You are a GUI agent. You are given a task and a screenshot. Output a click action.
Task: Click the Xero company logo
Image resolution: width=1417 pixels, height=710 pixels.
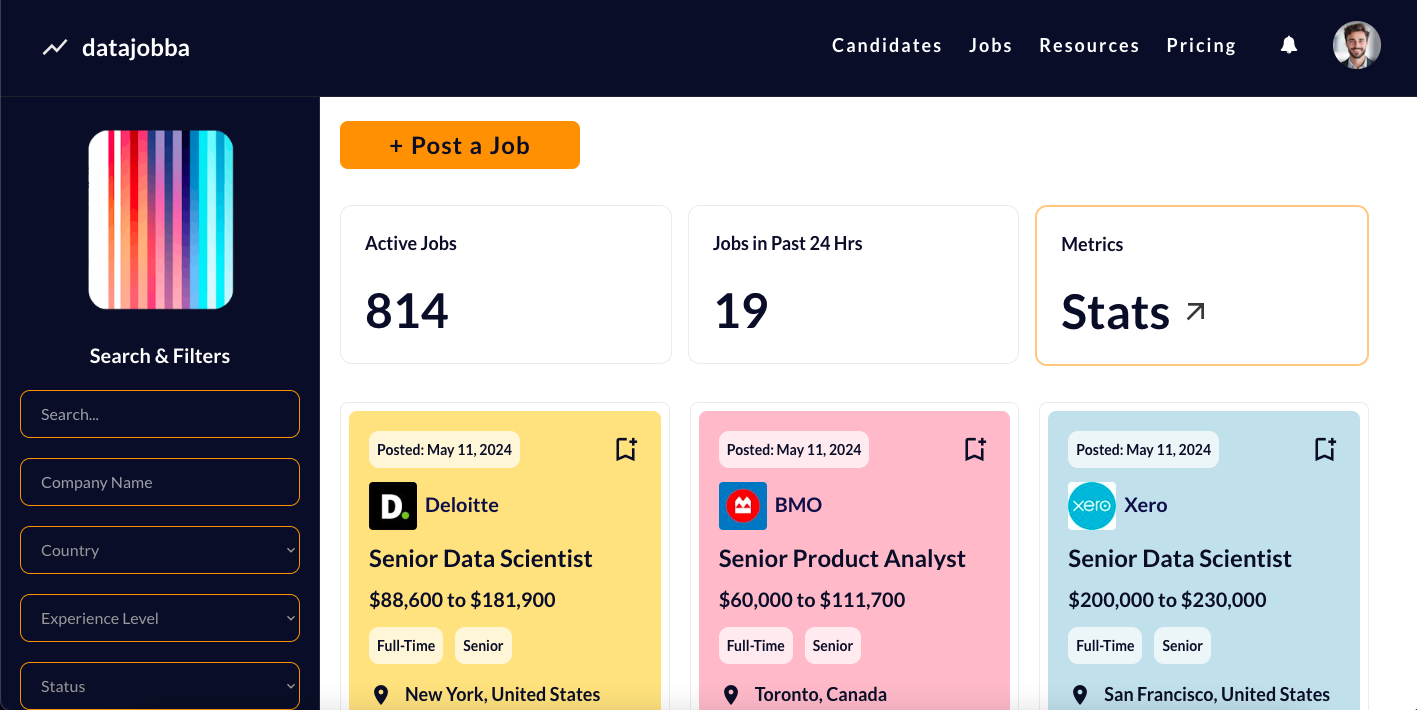tap(1091, 505)
